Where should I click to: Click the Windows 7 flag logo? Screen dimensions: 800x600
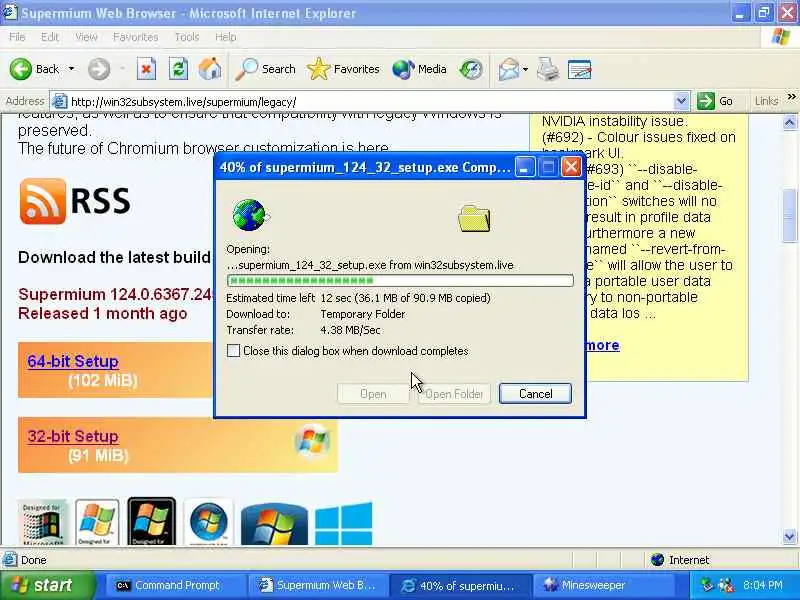(274, 524)
